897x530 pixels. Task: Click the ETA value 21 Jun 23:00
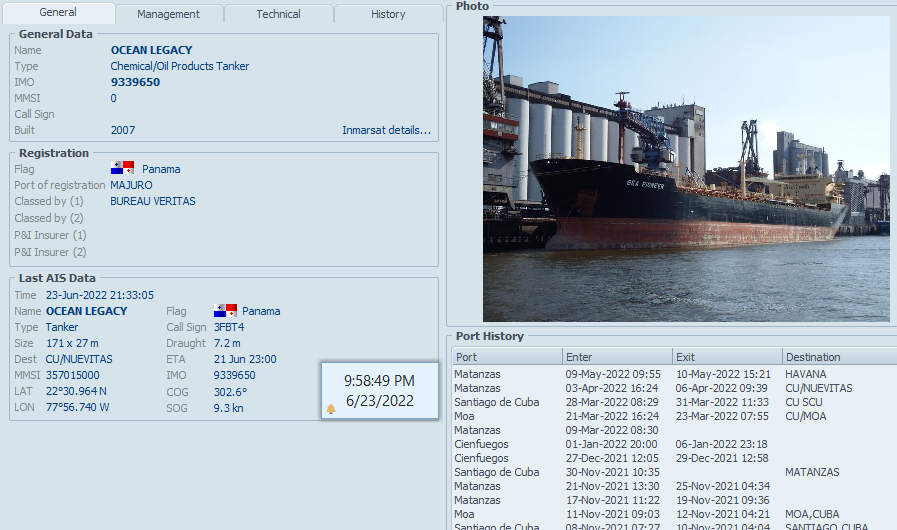245,359
